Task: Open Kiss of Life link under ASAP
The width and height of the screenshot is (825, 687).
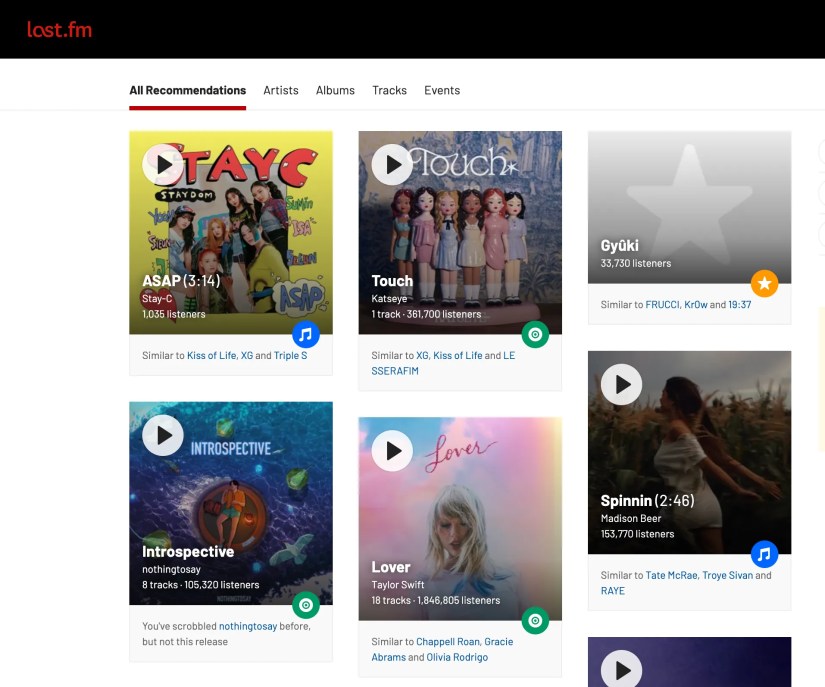Action: (212, 356)
